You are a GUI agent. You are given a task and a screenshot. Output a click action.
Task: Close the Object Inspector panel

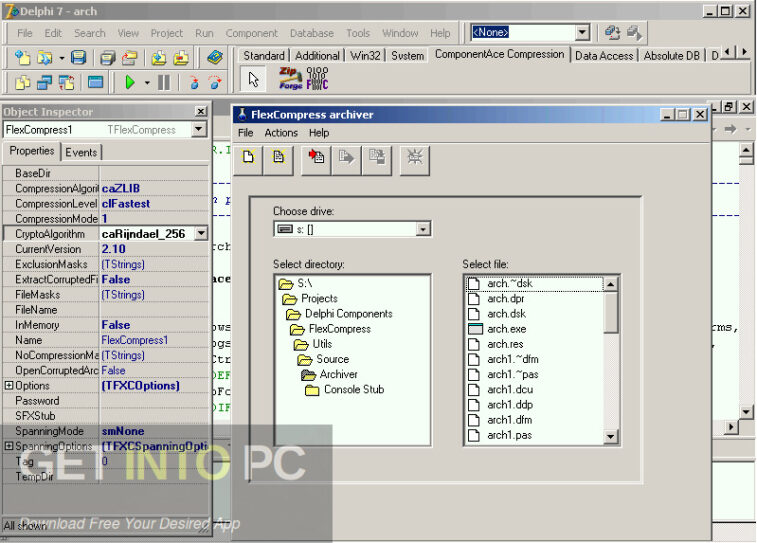[201, 111]
